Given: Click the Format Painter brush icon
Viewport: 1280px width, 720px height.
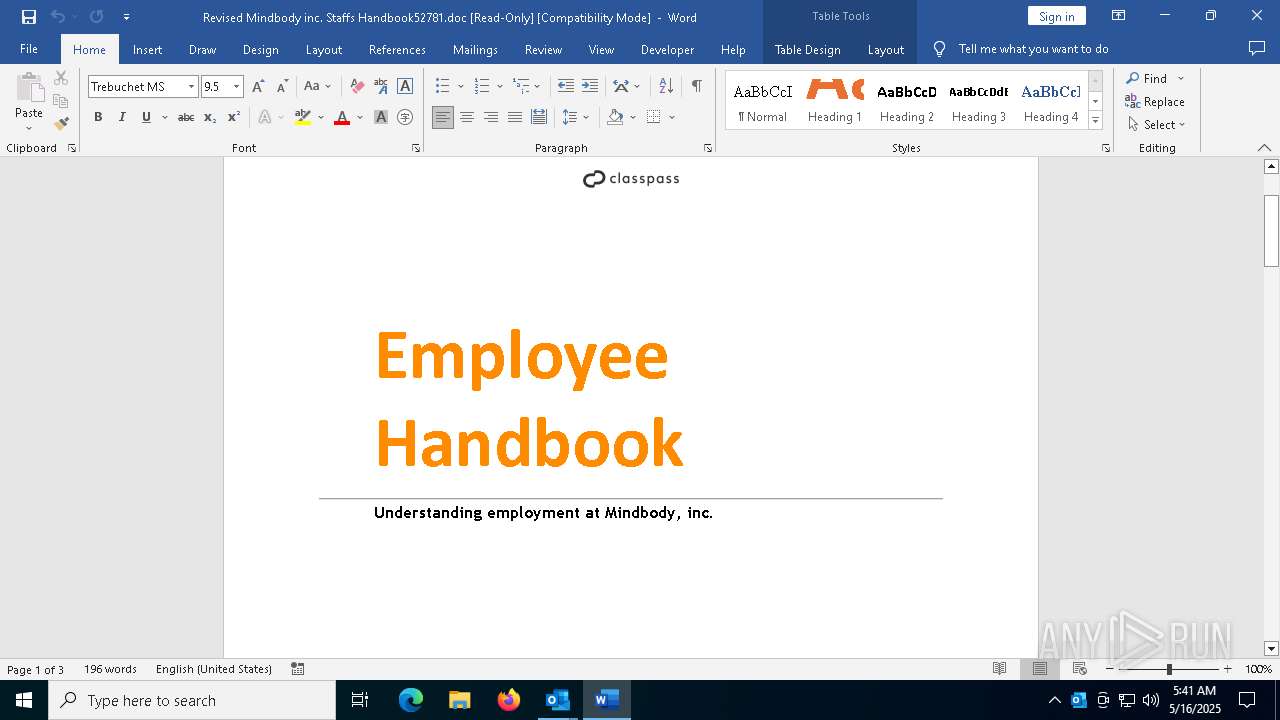Looking at the screenshot, I should (61, 124).
